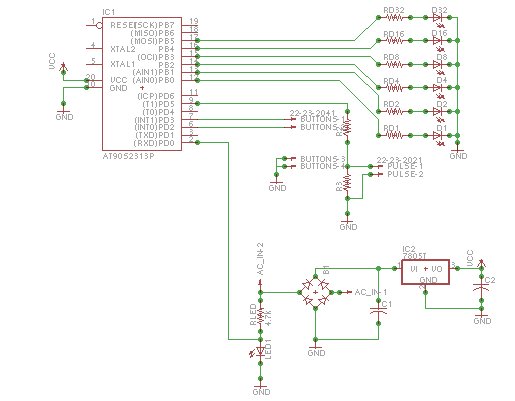
Task: Click the VCC supply arrow near C2
Action: click(x=481, y=264)
